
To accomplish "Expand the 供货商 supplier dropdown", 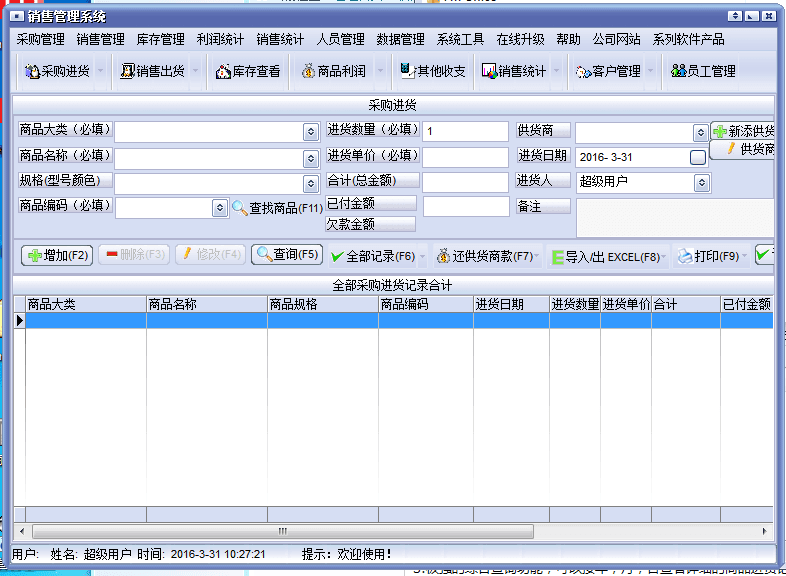I will (x=701, y=133).
